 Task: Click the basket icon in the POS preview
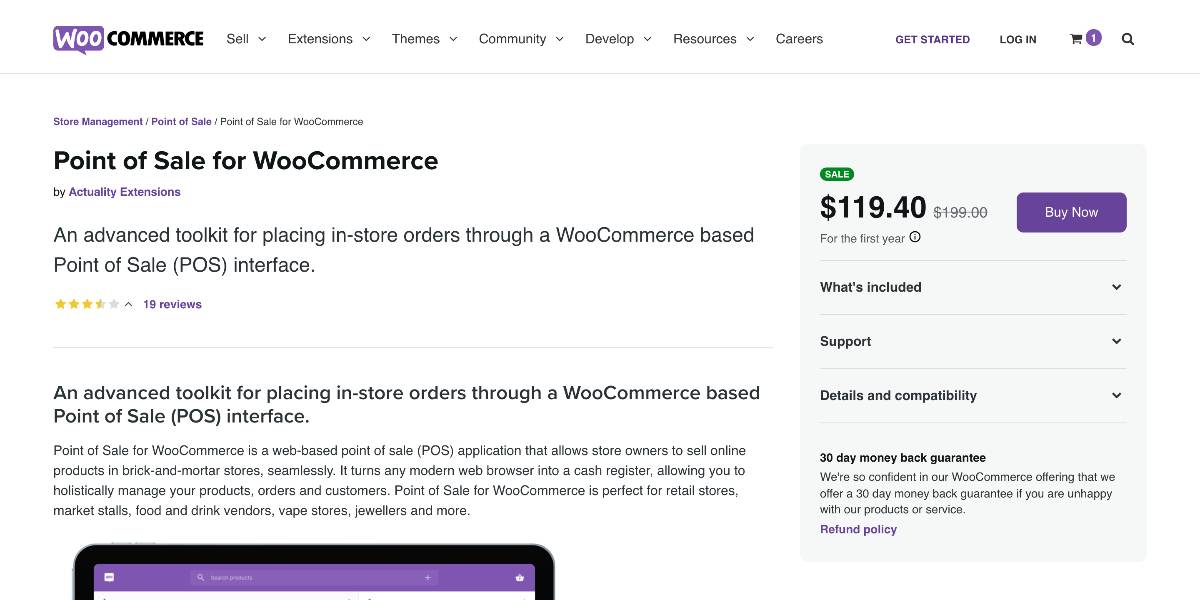click(x=520, y=578)
